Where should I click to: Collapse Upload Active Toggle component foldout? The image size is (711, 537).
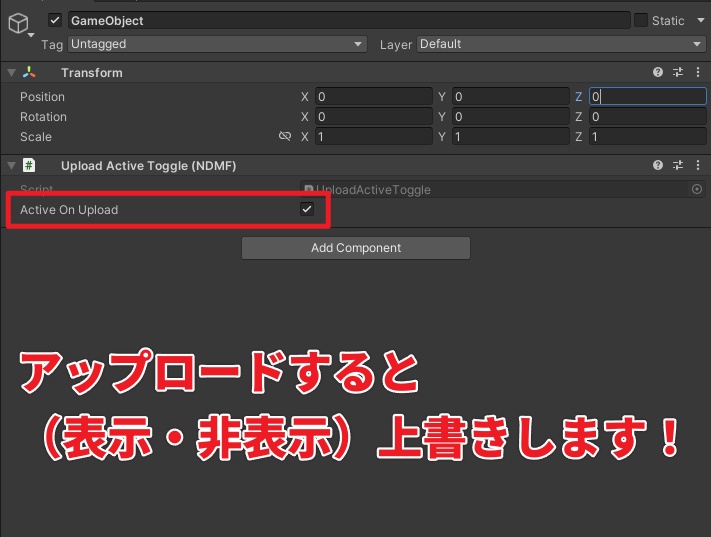(x=11, y=166)
